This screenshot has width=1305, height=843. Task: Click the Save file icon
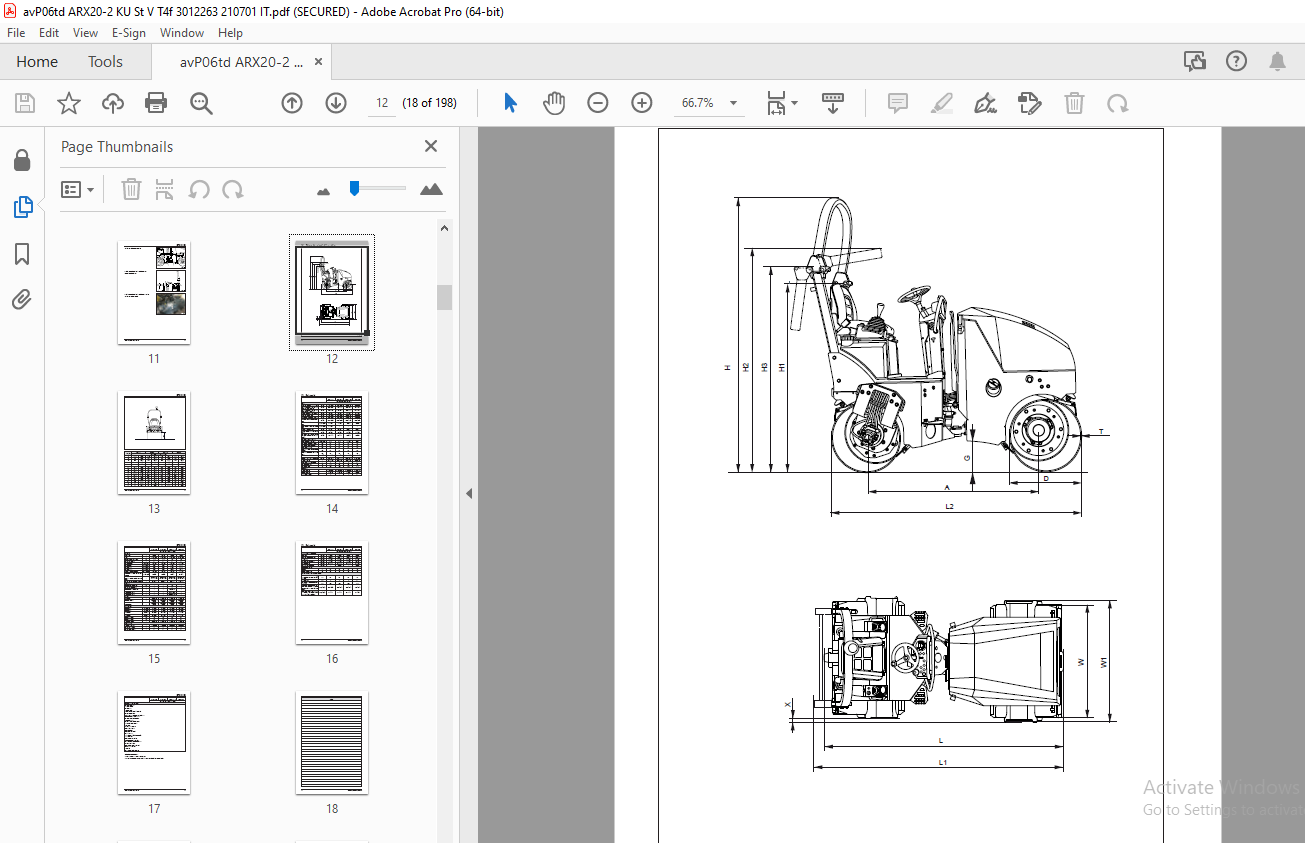point(25,103)
